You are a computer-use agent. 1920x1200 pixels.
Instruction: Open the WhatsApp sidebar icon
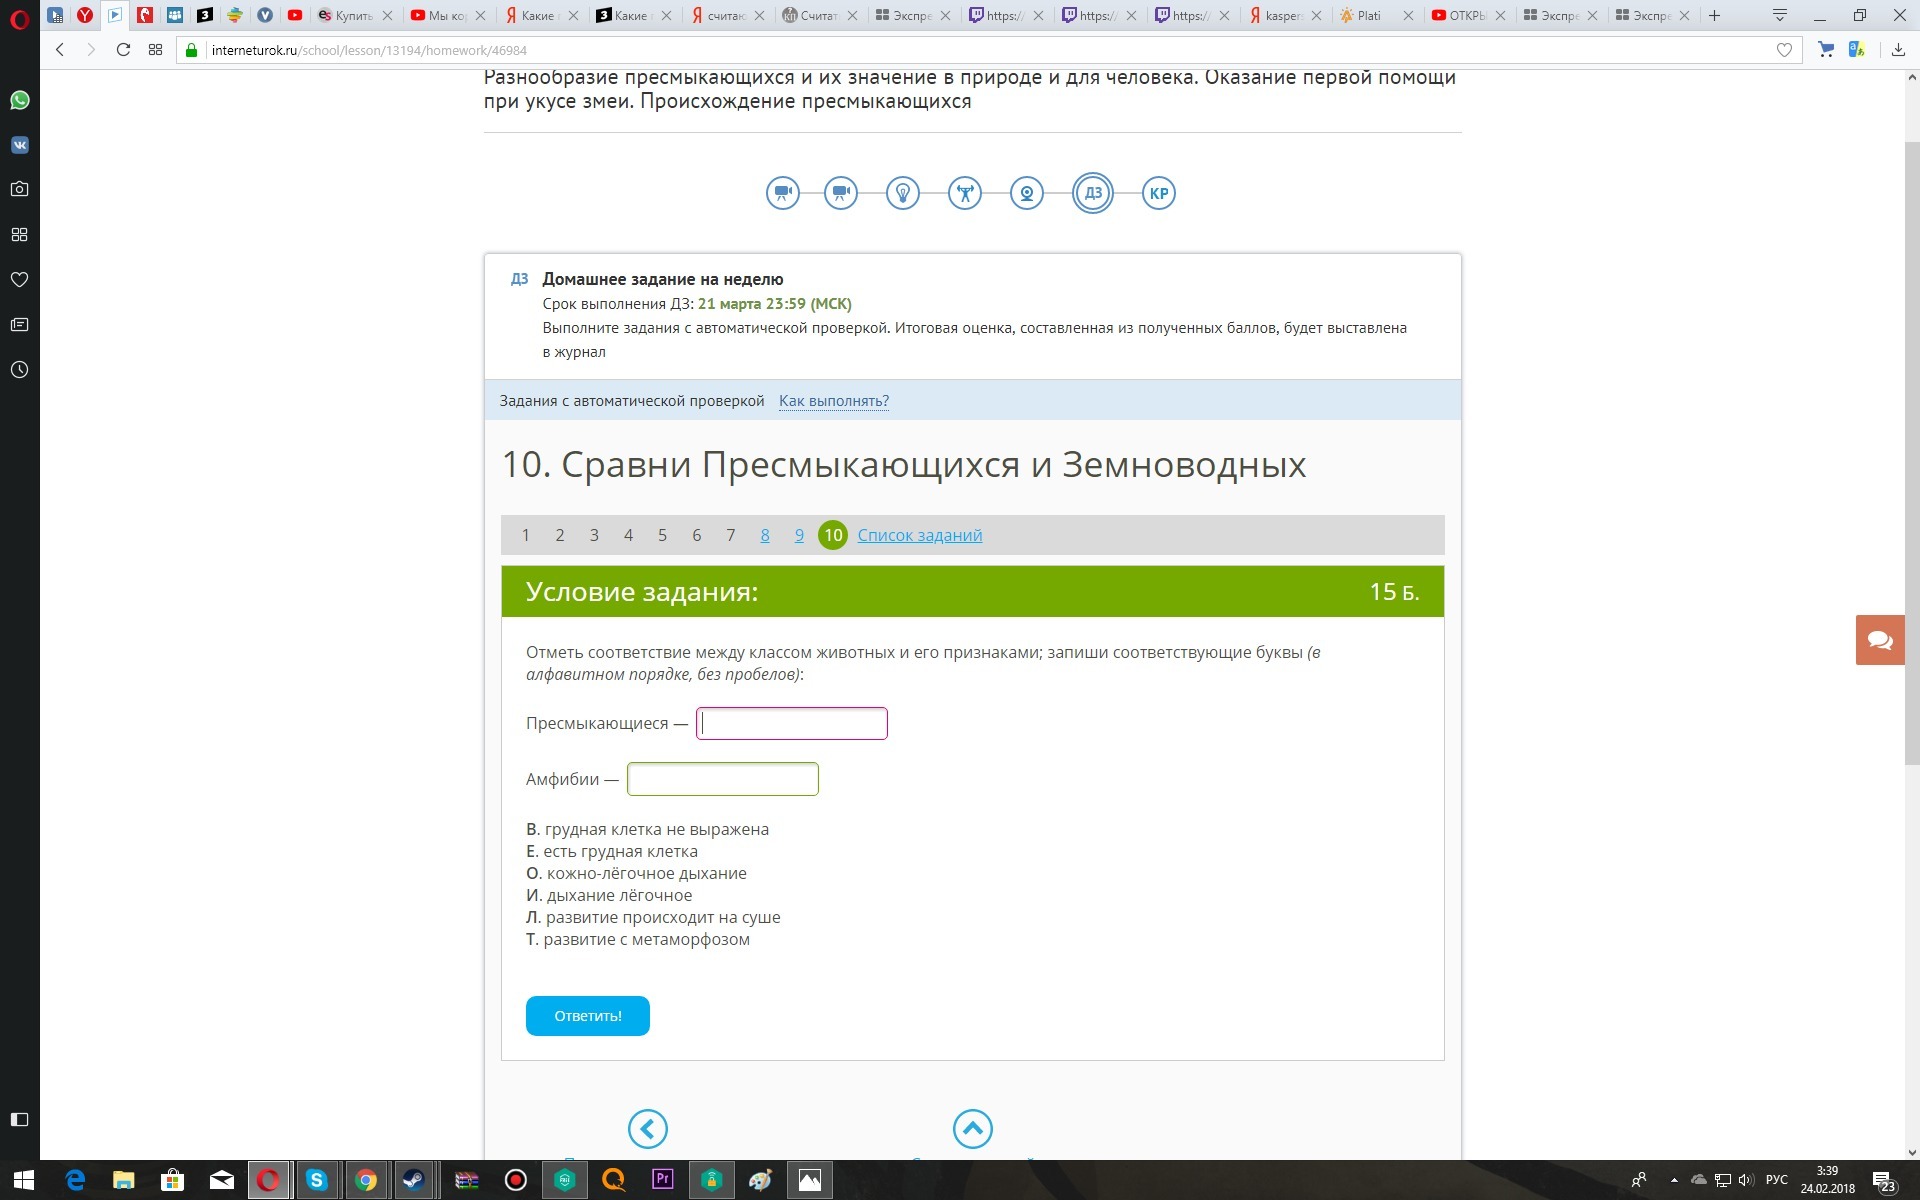coord(19,100)
